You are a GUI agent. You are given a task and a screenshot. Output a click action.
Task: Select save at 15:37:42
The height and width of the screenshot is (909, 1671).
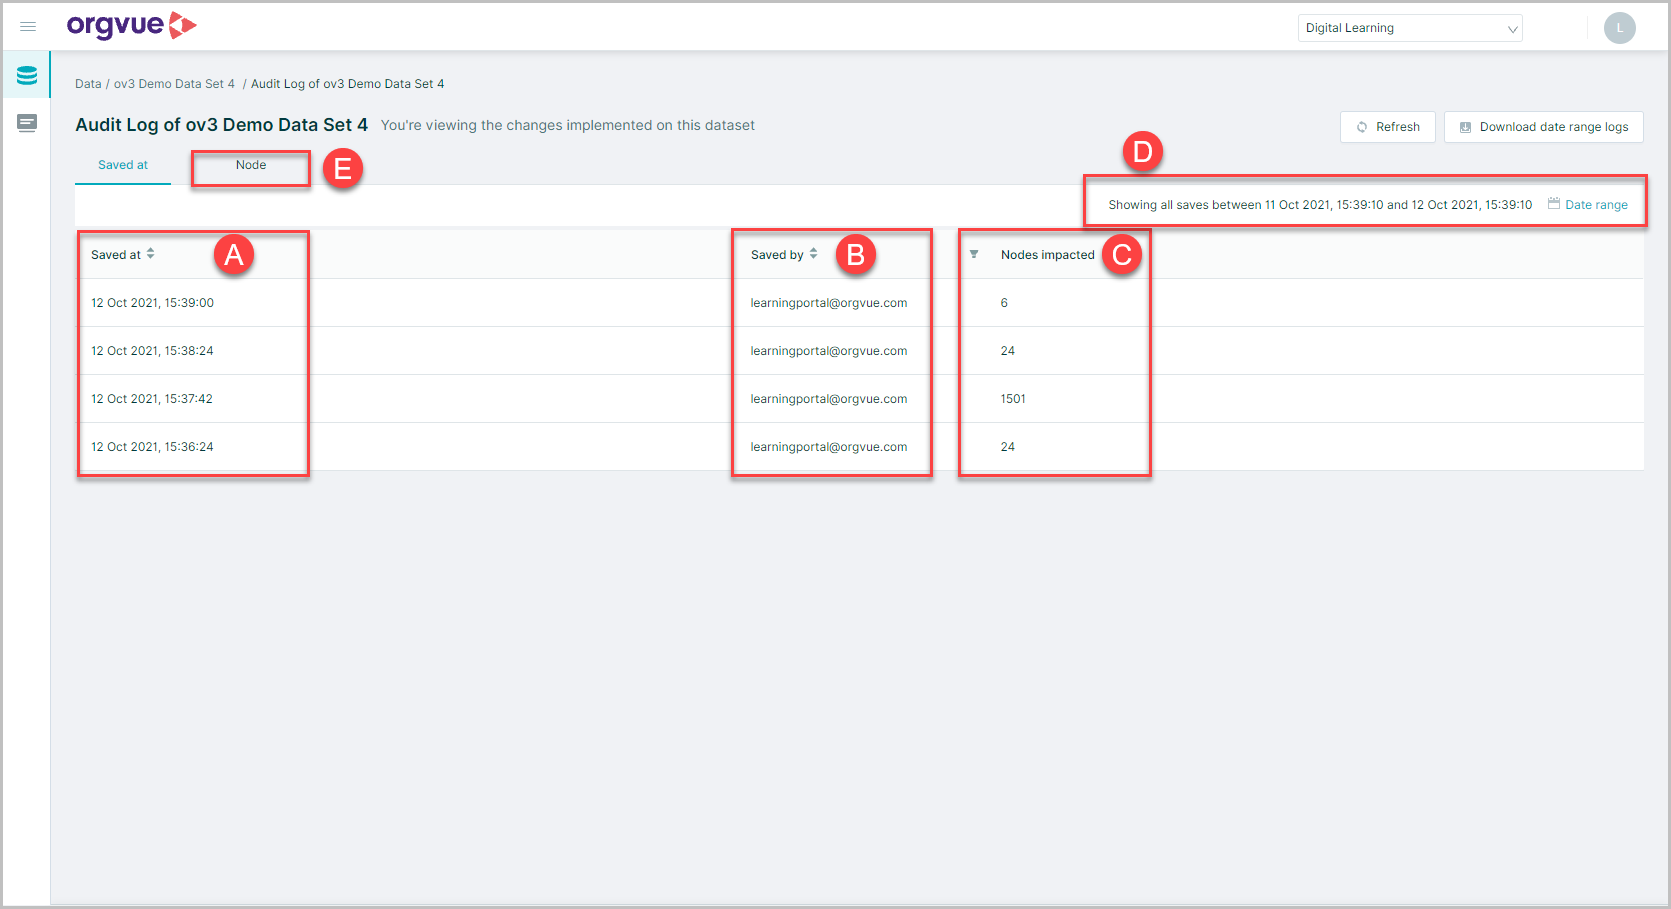click(x=859, y=399)
